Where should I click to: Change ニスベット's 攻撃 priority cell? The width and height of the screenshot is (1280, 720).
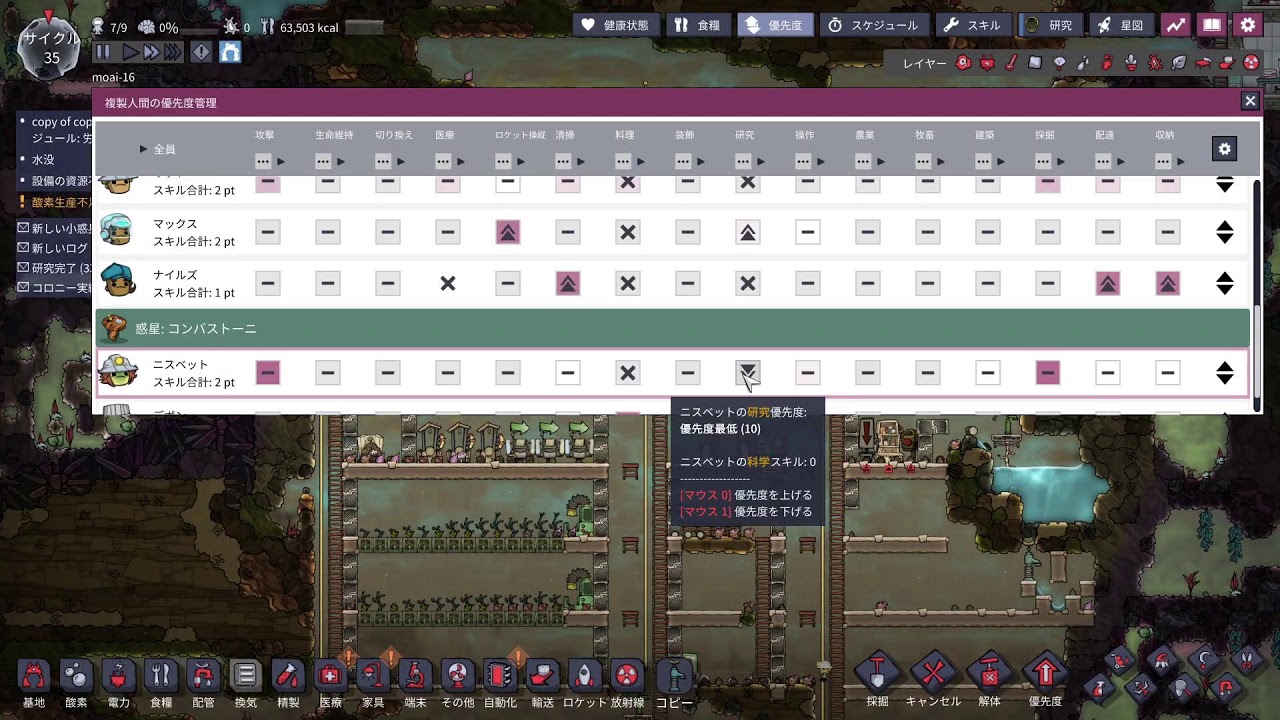coord(268,373)
